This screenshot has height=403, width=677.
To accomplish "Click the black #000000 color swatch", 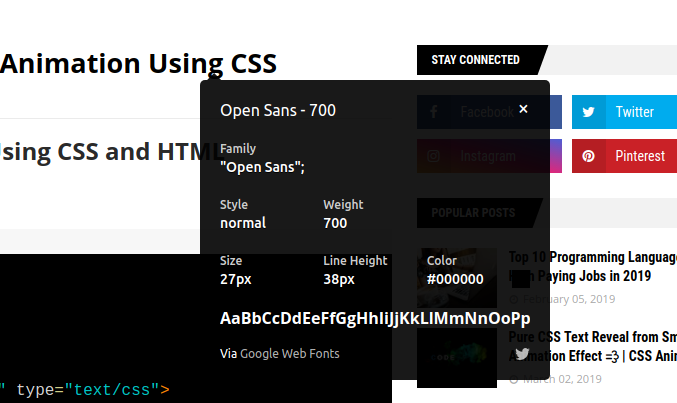I will pos(520,280).
